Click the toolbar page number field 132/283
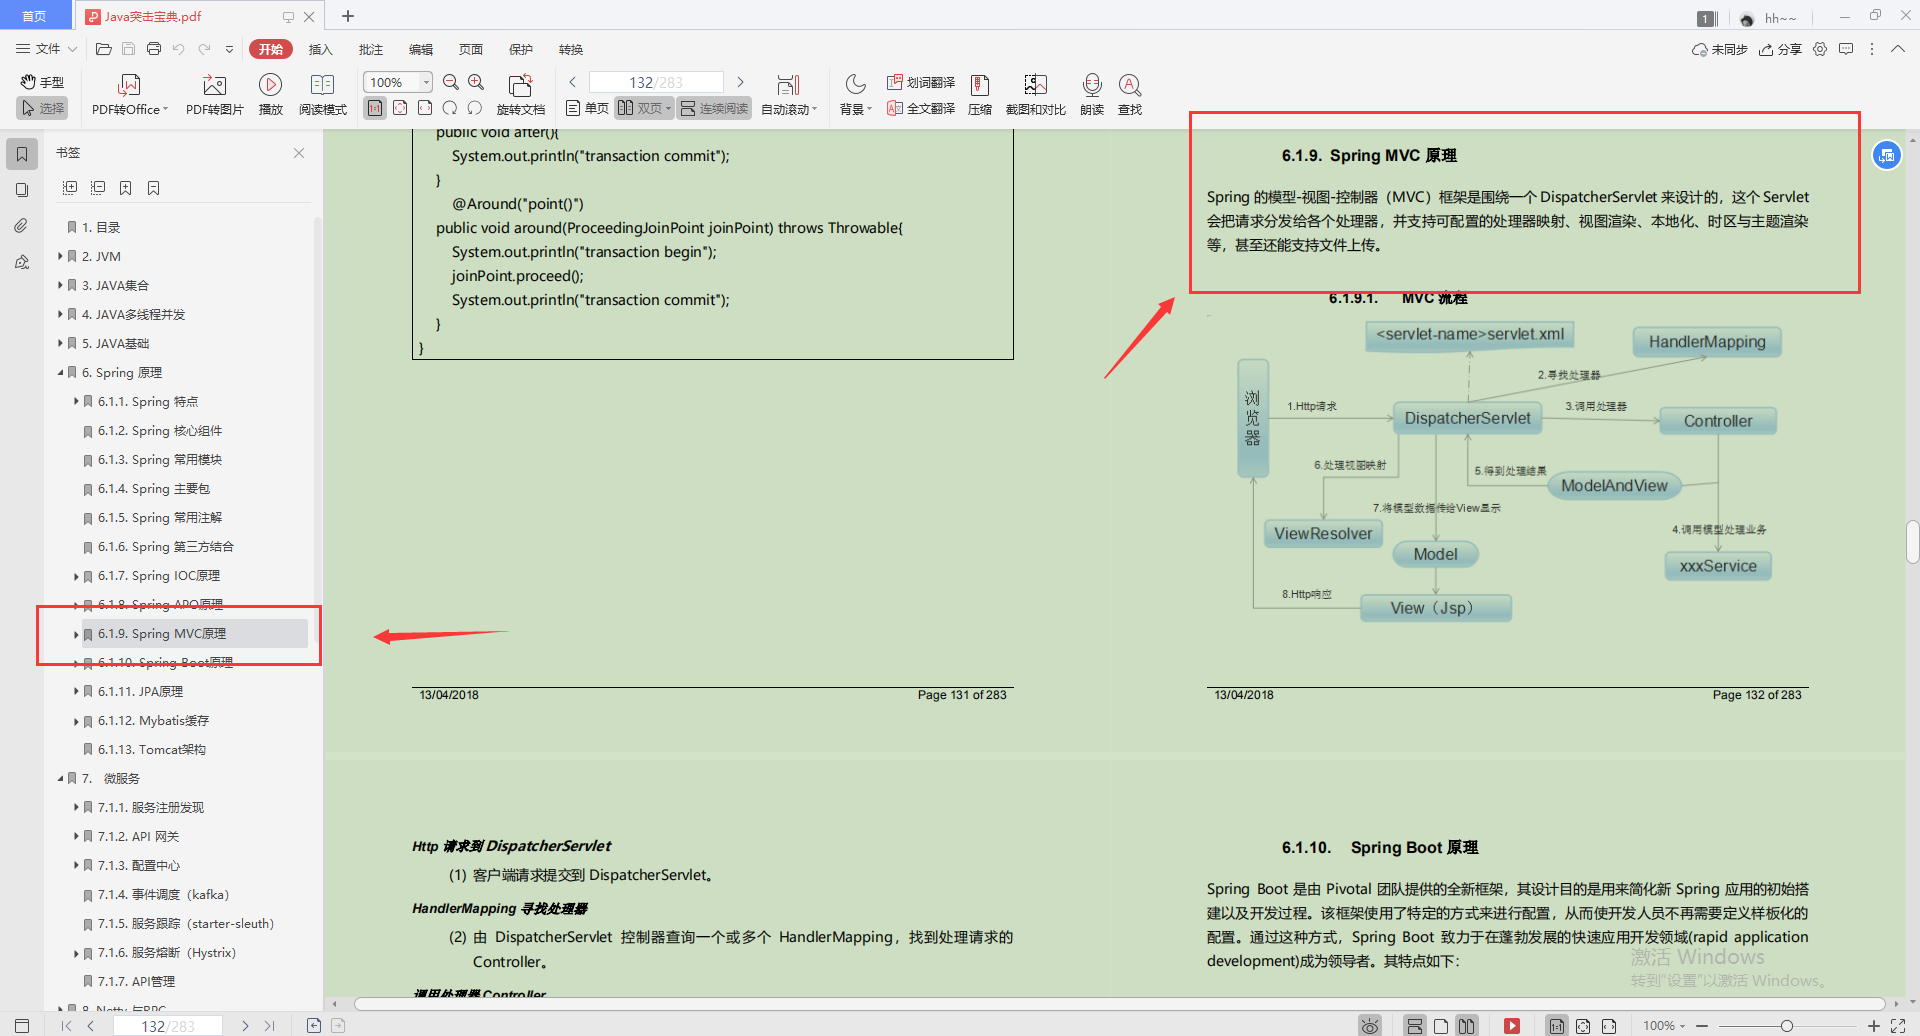 [x=656, y=82]
